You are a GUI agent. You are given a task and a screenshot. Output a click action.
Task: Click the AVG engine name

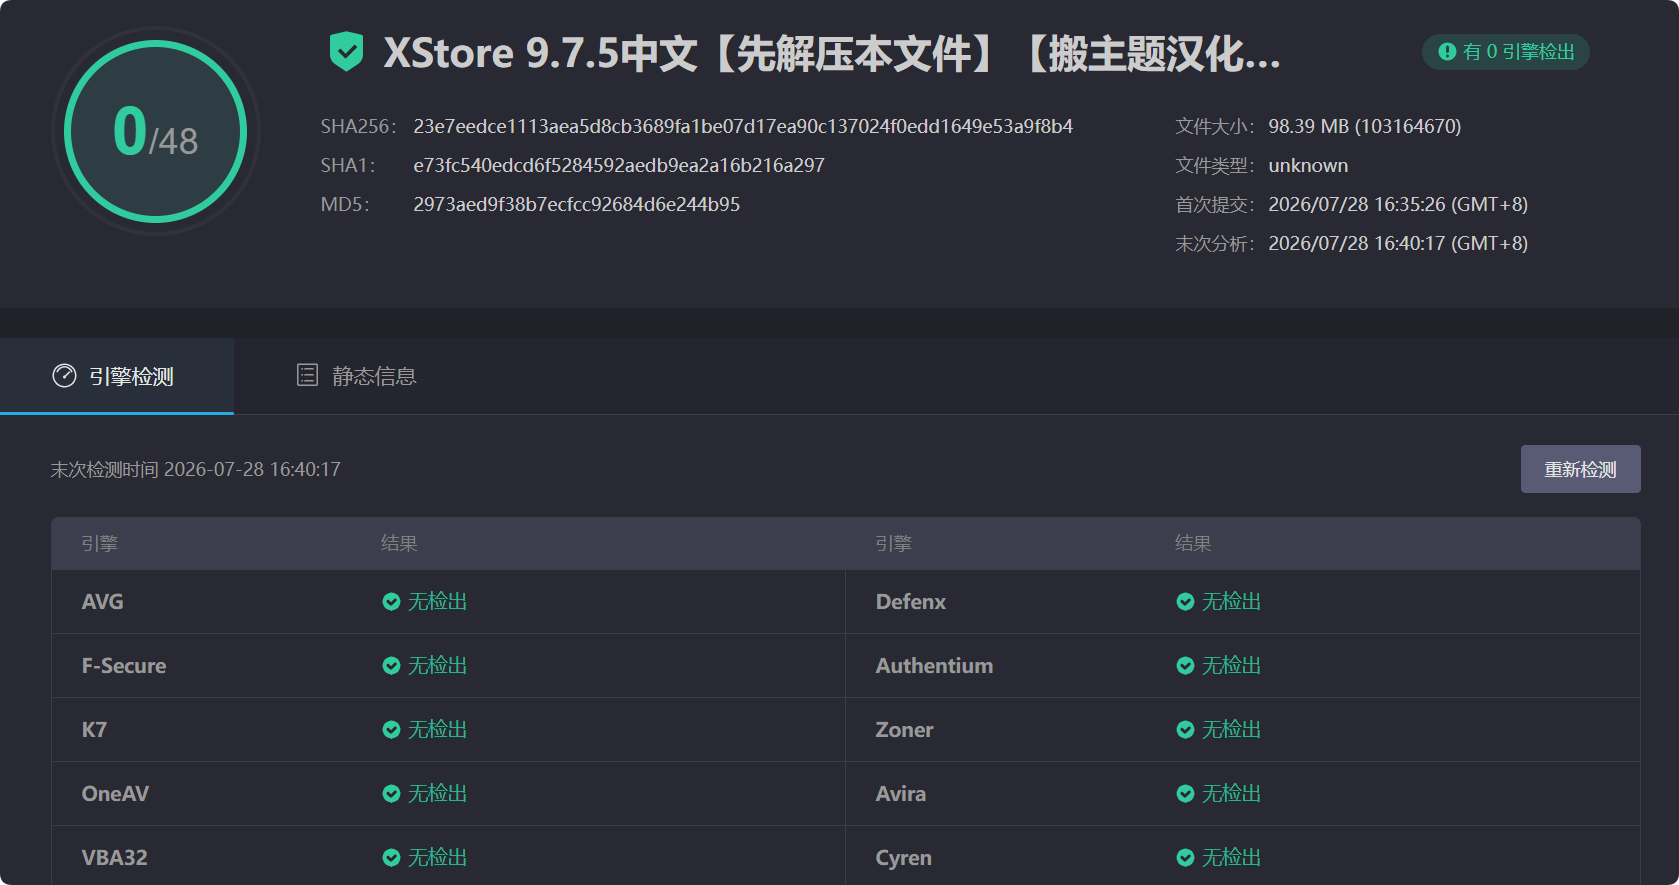click(x=103, y=602)
